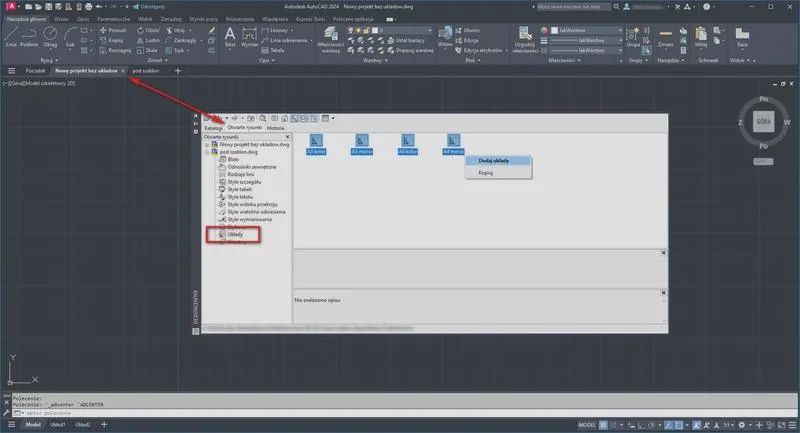Expand the Rysuj panel dropdown arrow
Screen dimensions: 800x433
[56, 60]
